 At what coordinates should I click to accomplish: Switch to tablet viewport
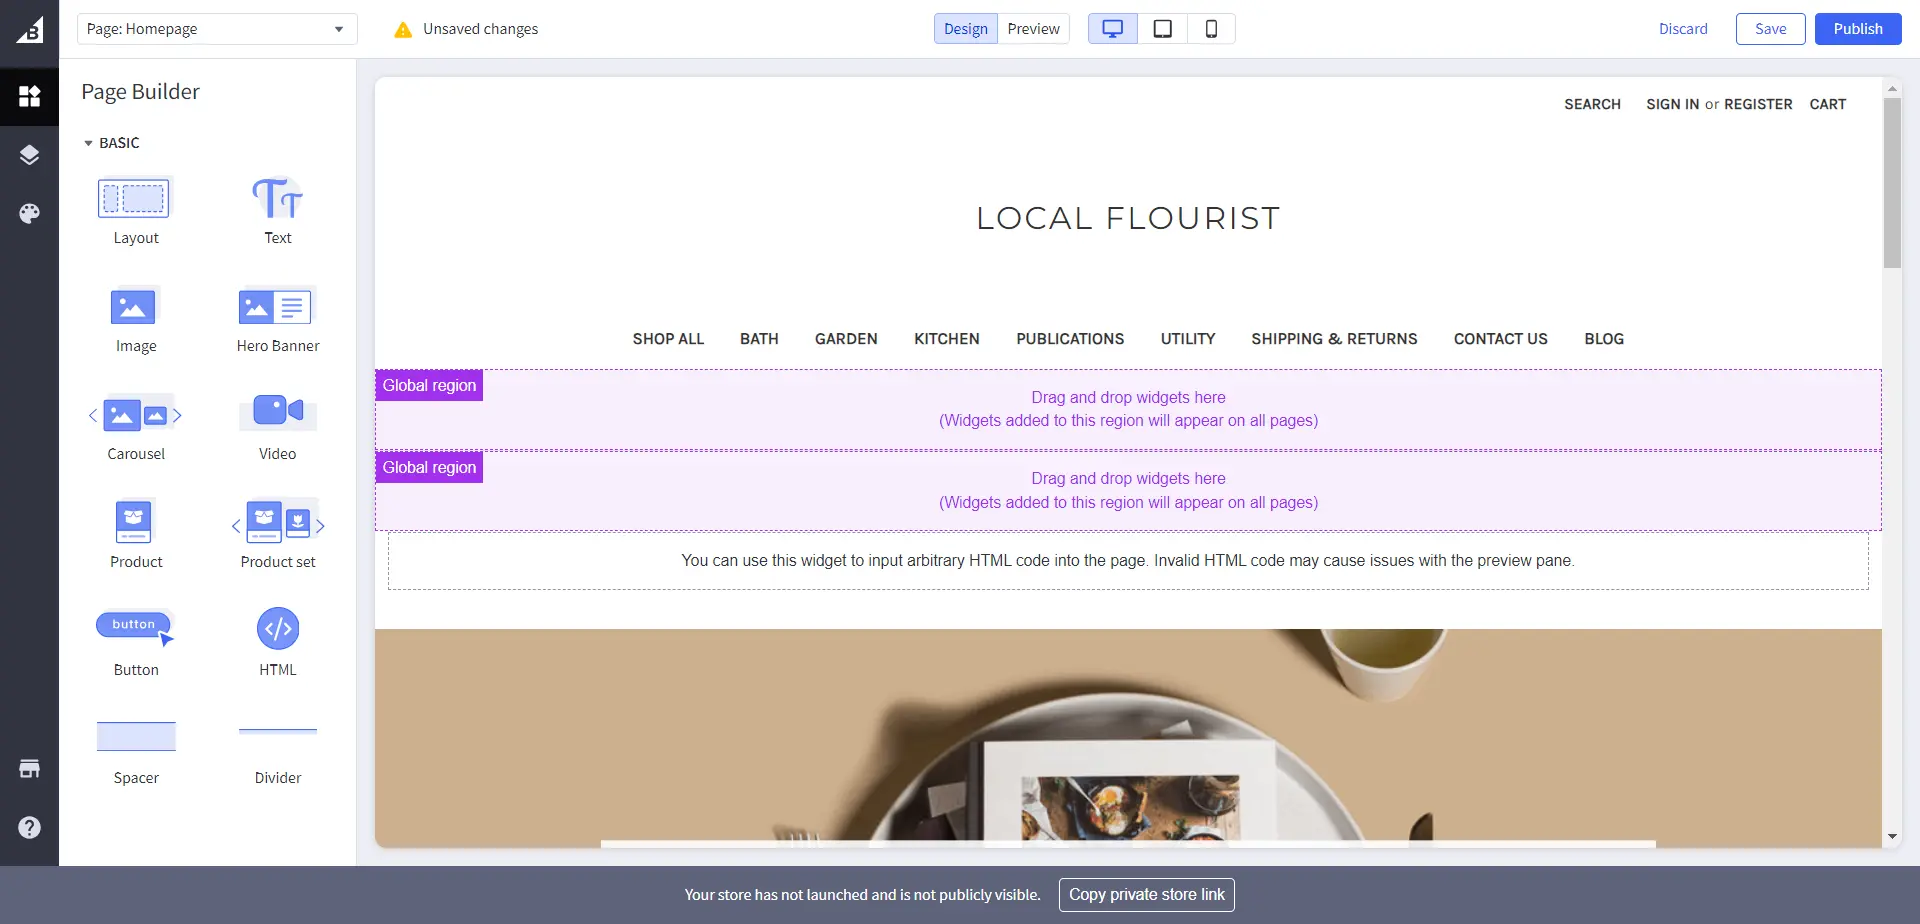click(x=1162, y=29)
